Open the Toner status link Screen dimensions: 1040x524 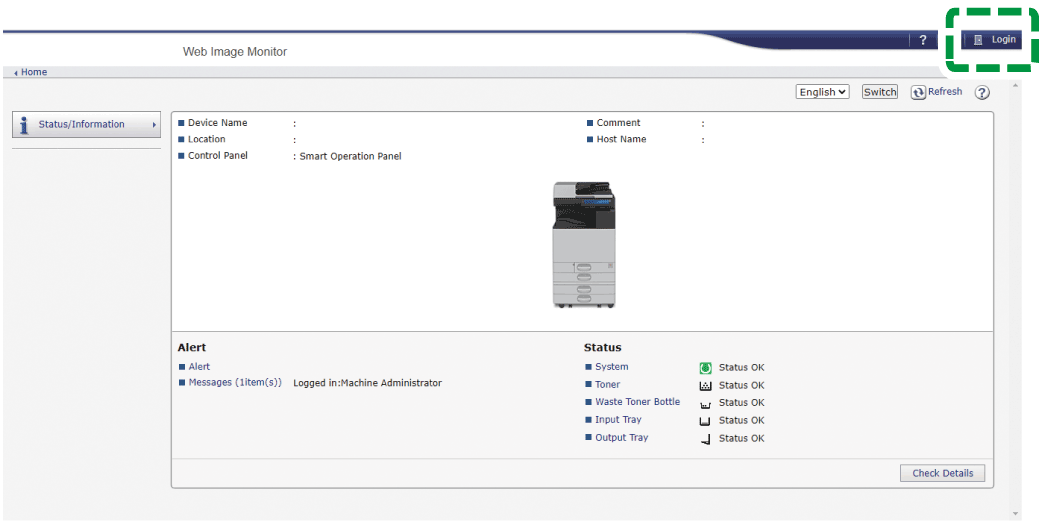click(x=607, y=385)
